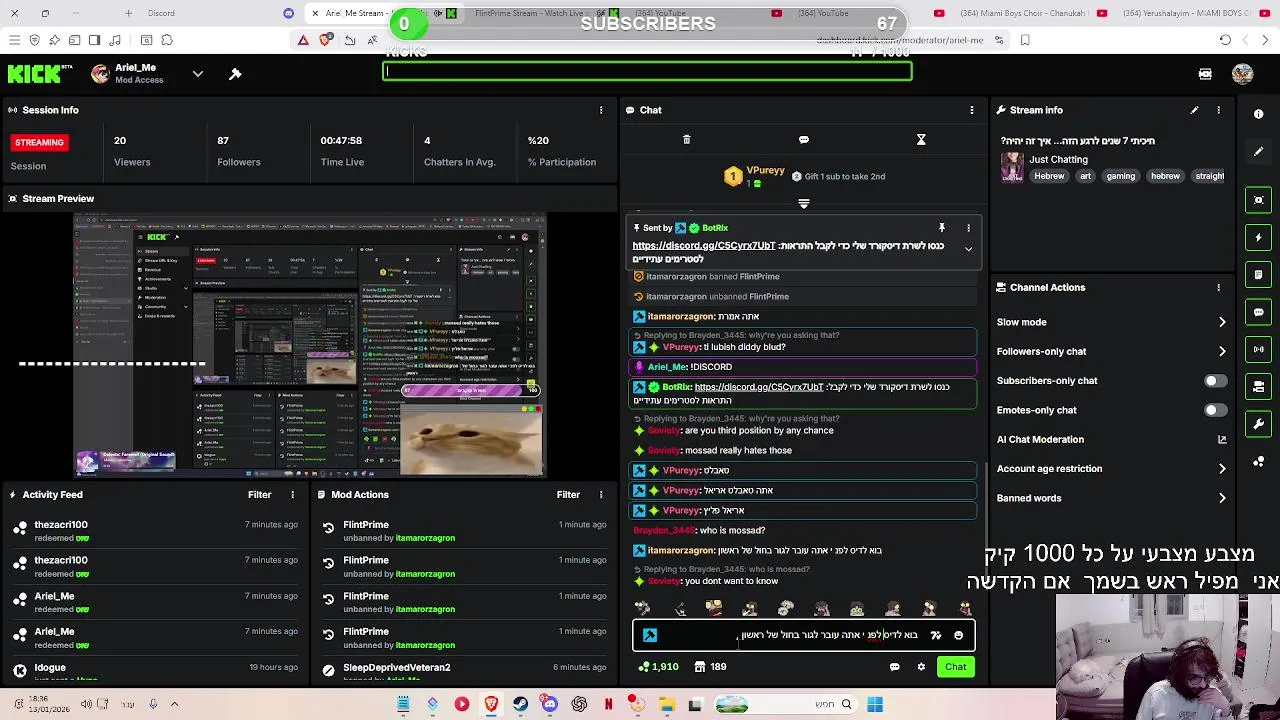1280x720 pixels.
Task: Expand the pinned message chevron
Action: pyautogui.click(x=968, y=249)
